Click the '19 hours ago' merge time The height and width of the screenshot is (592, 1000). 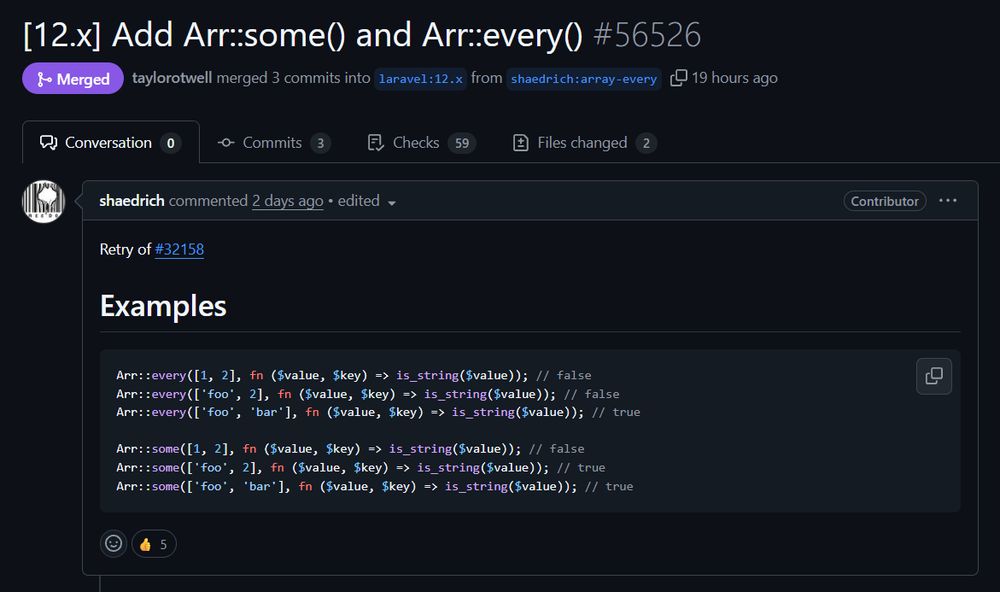(x=735, y=78)
